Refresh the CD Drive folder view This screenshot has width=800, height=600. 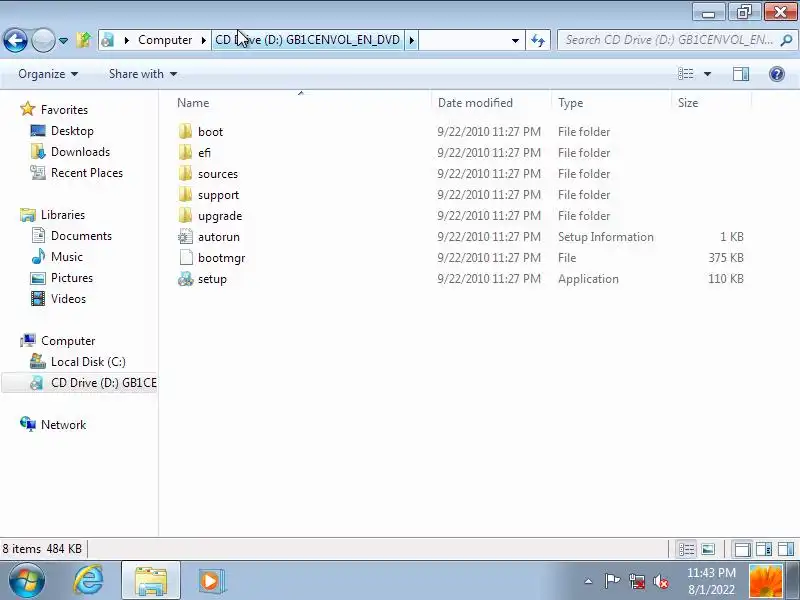pos(538,40)
